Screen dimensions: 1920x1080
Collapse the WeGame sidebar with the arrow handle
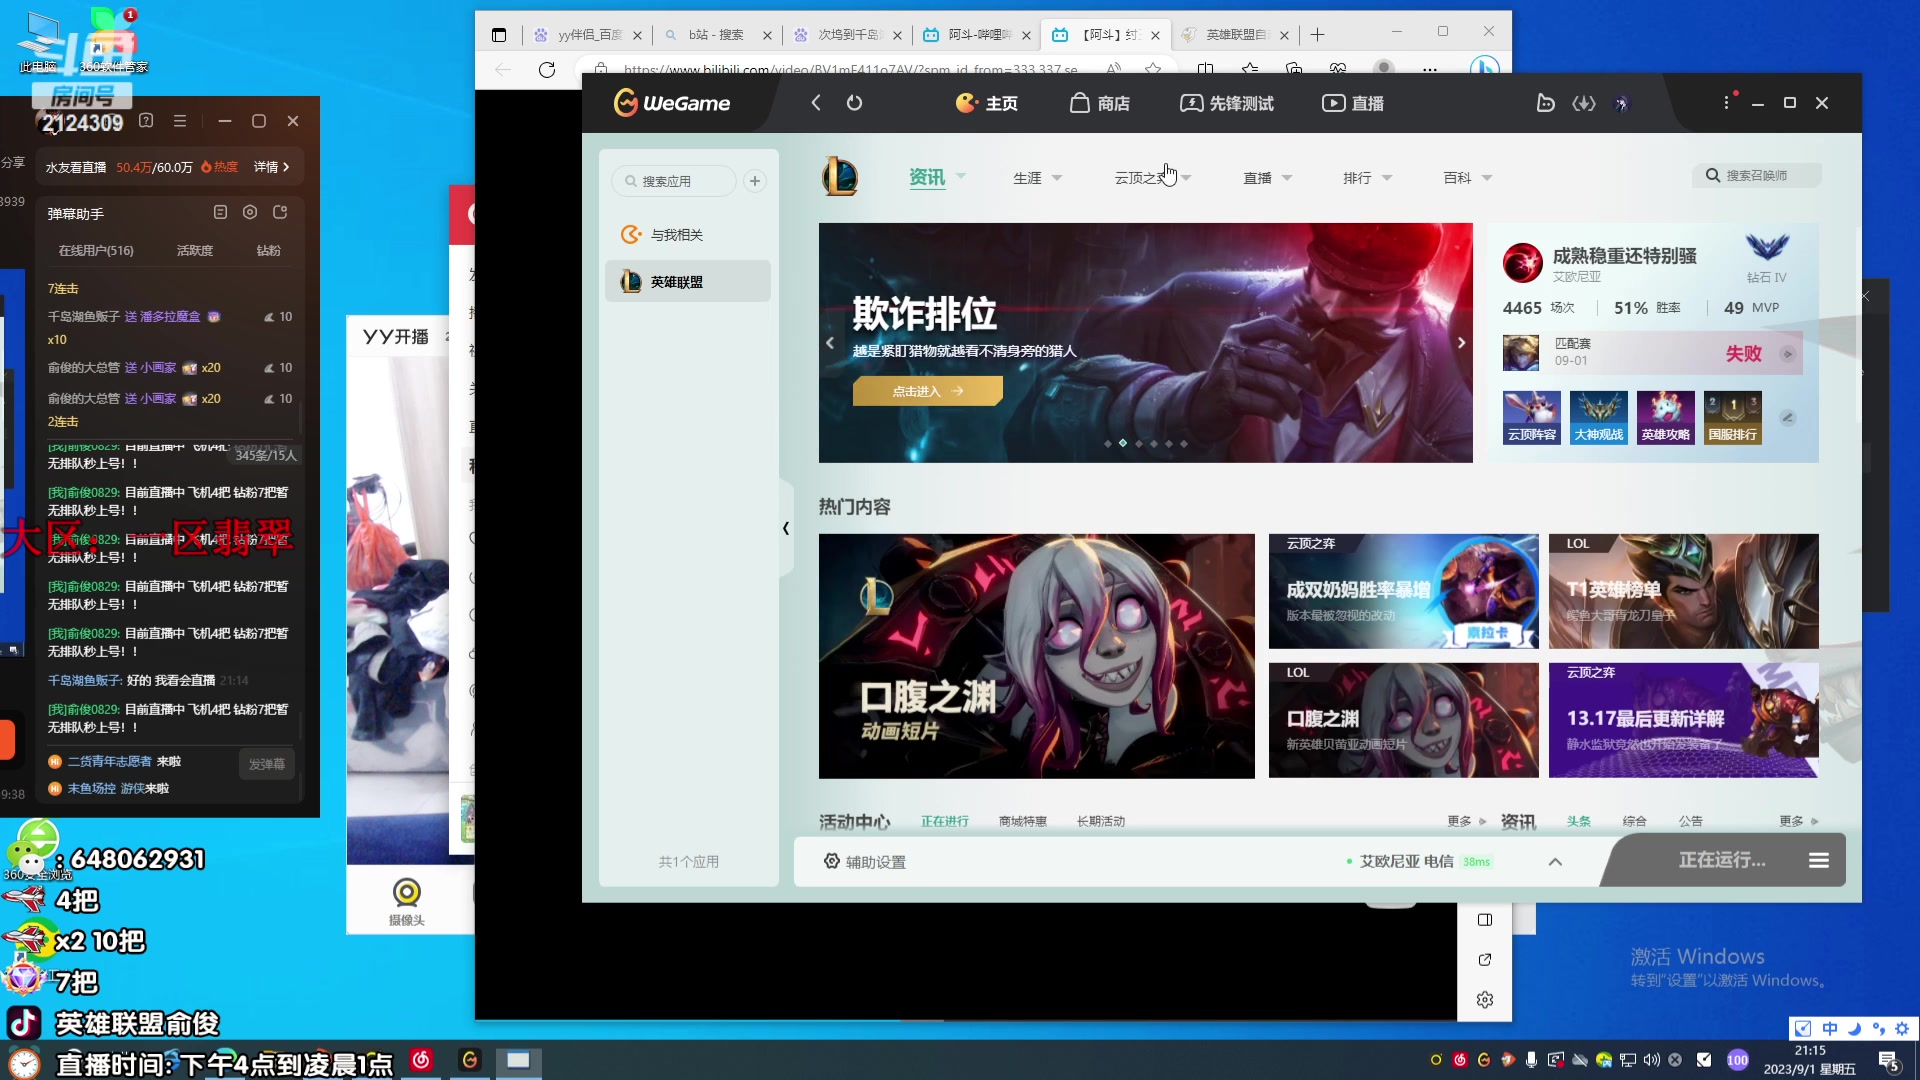tap(786, 528)
